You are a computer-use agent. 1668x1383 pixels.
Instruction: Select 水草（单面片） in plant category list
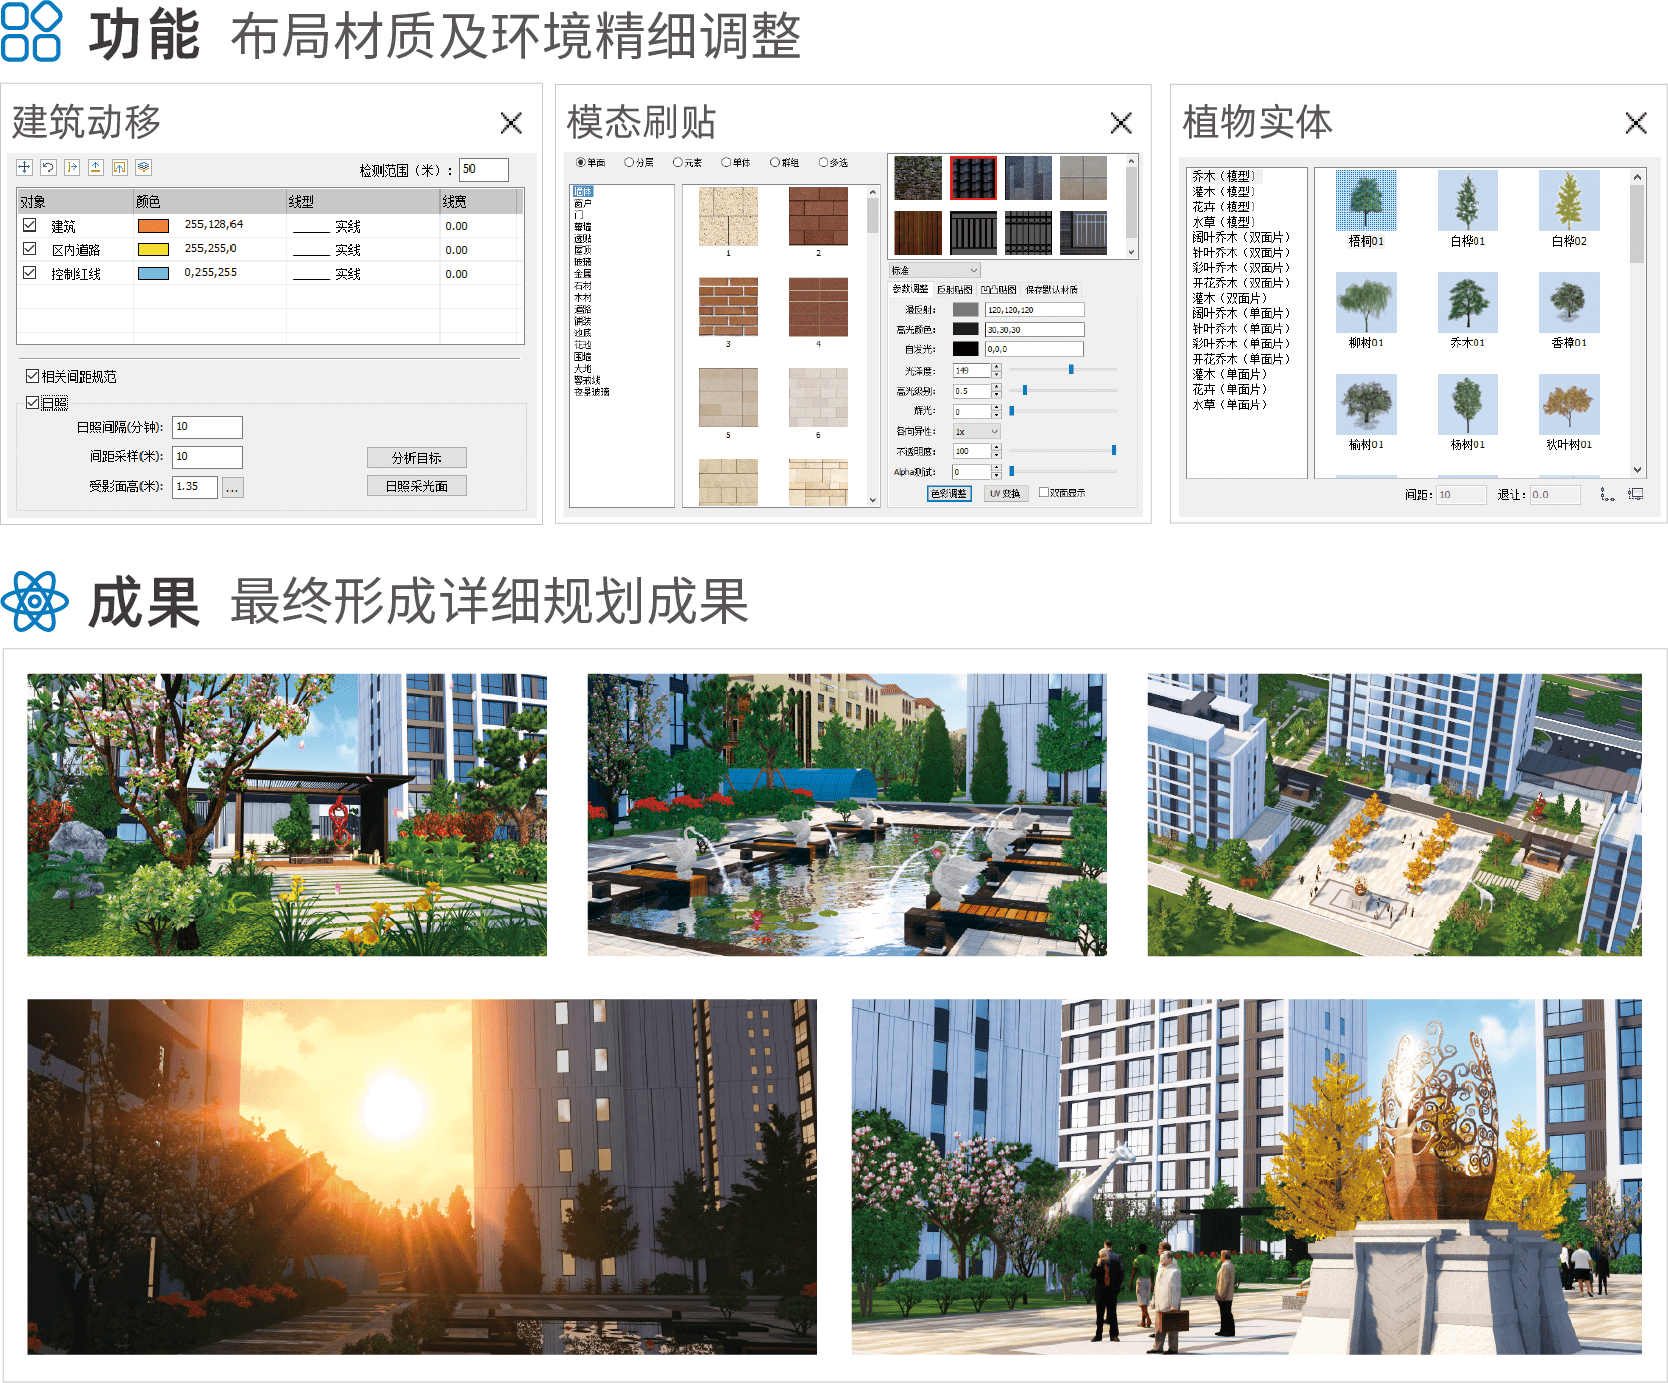pos(1229,405)
